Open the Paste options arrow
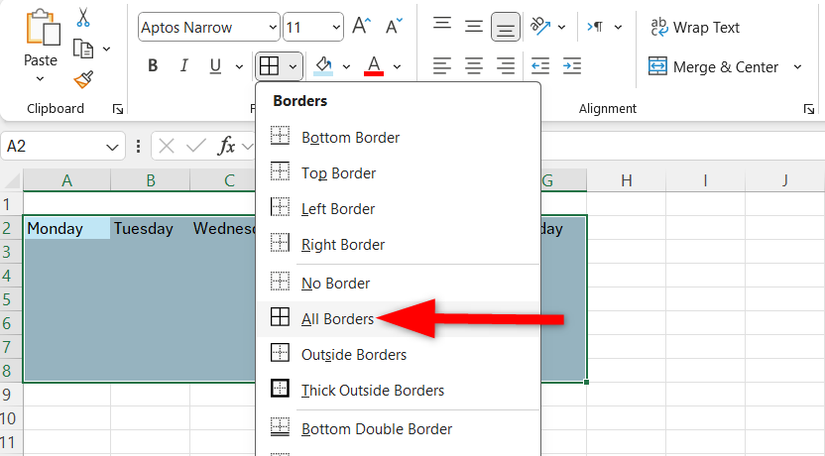The image size is (825, 456). tap(40, 79)
